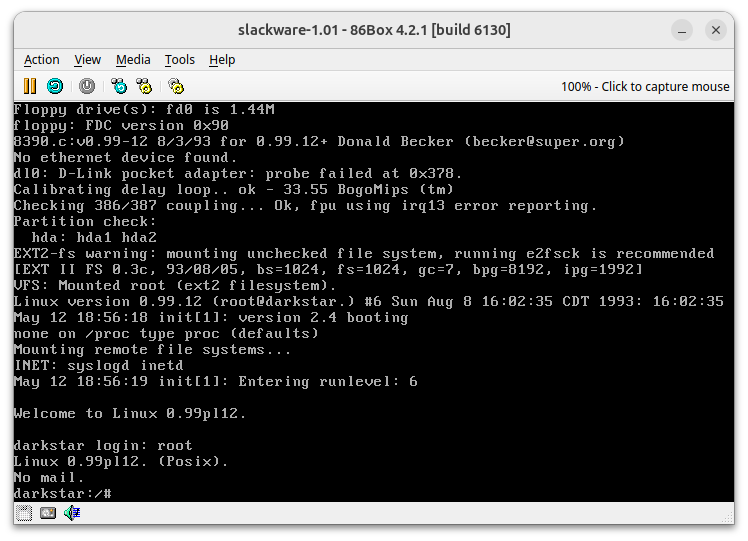This screenshot has width=748, height=541.
Task: Send Ctrl+Alt+Esc using yellow keys toolbar icon
Action: click(x=144, y=86)
